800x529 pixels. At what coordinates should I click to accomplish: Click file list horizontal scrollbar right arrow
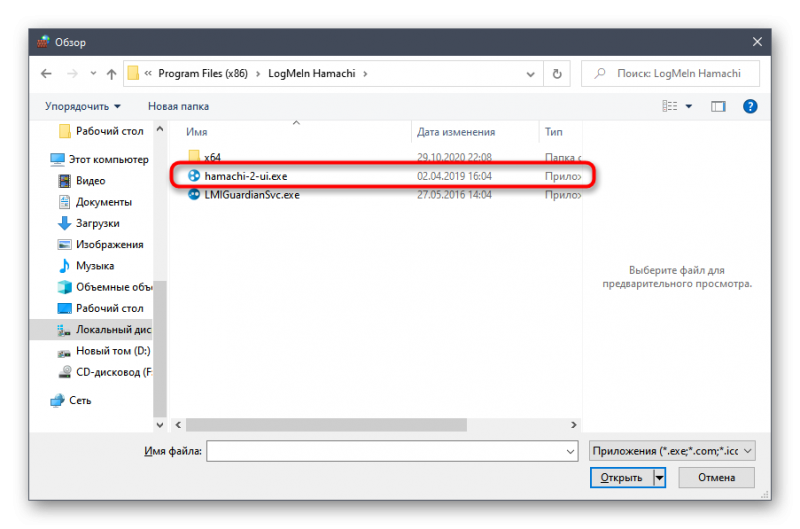(x=573, y=425)
